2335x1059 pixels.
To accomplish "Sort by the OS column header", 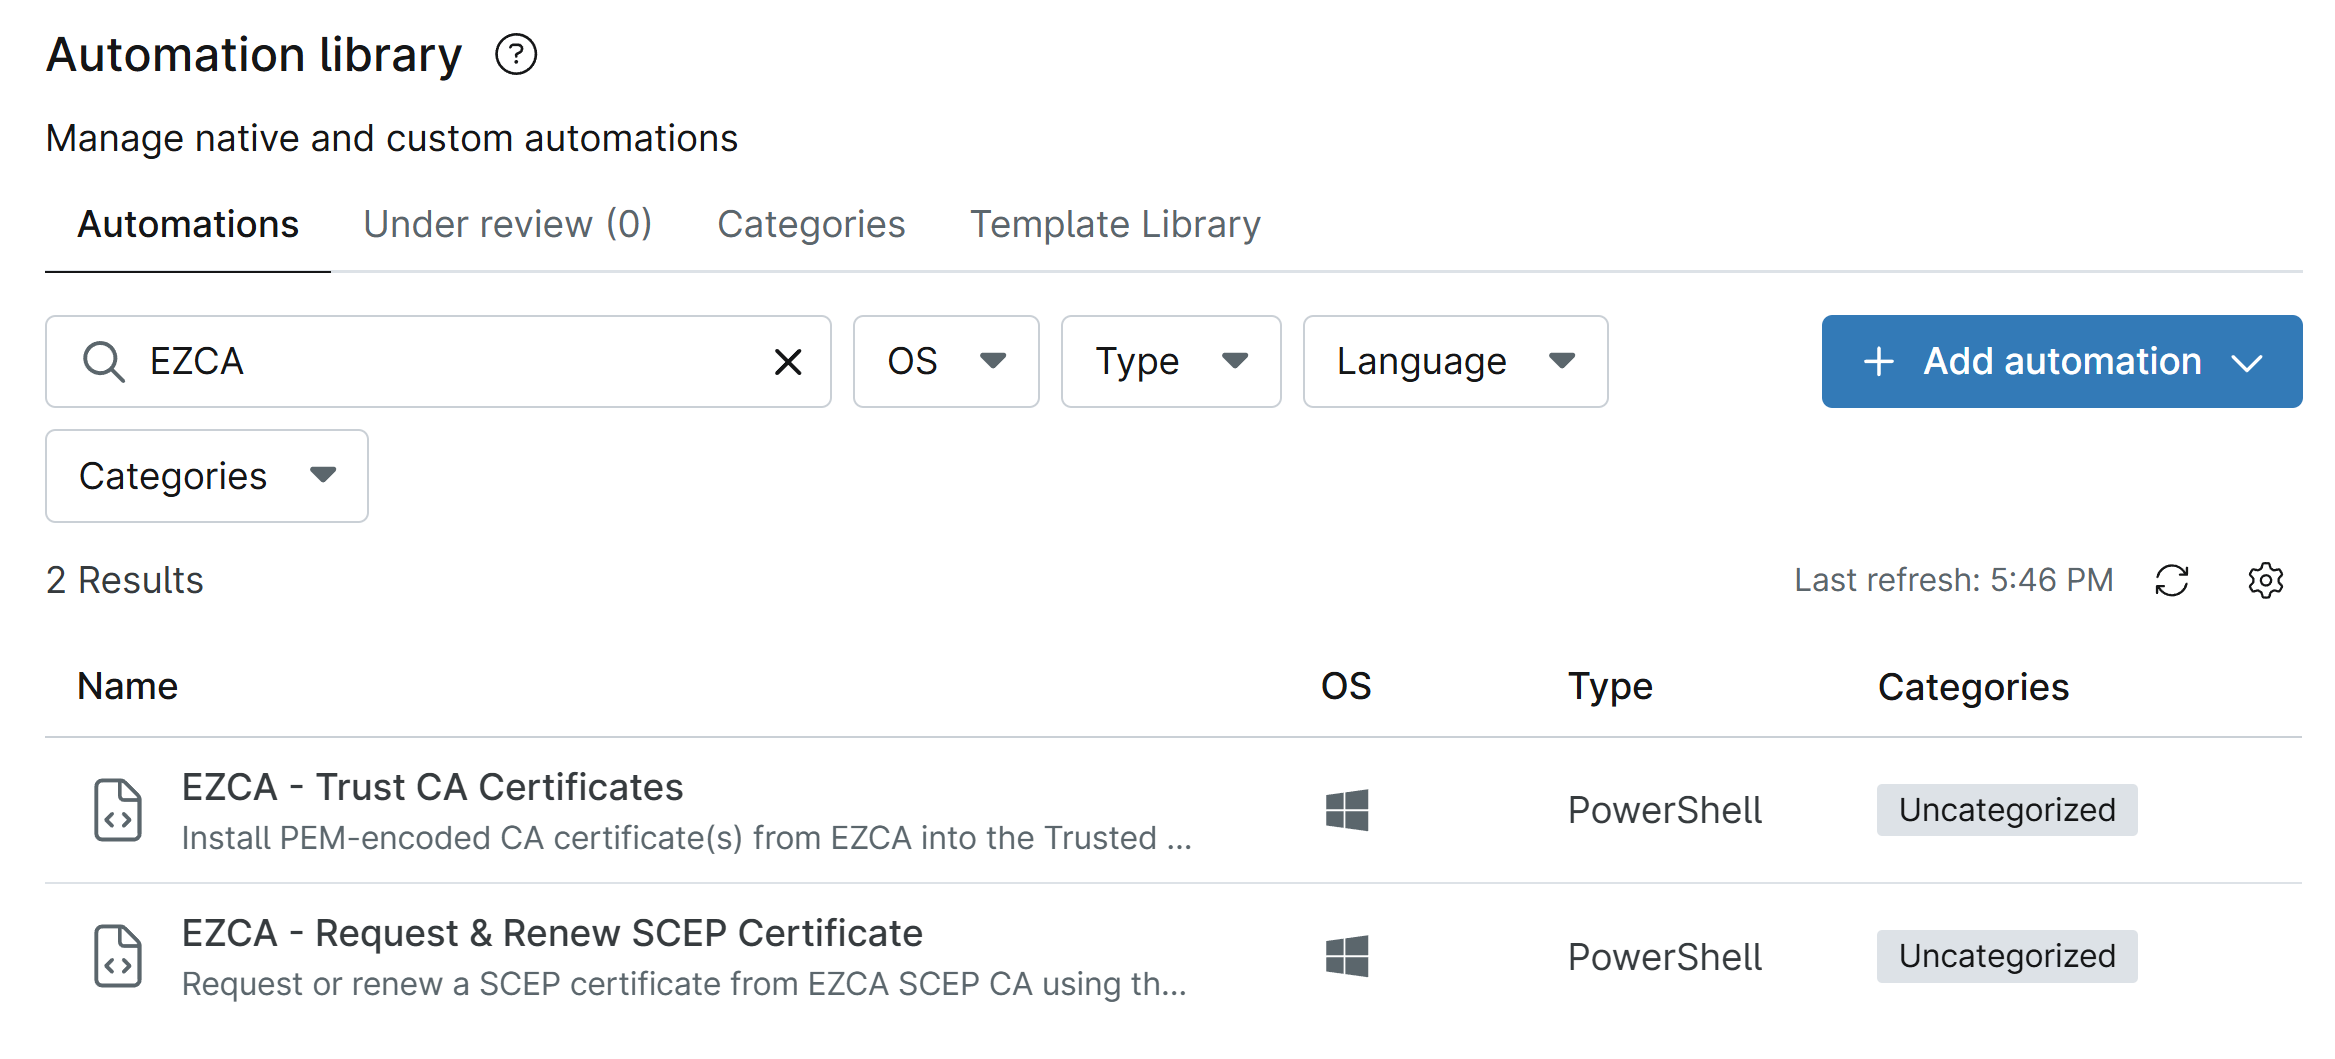I will pyautogui.click(x=1346, y=686).
